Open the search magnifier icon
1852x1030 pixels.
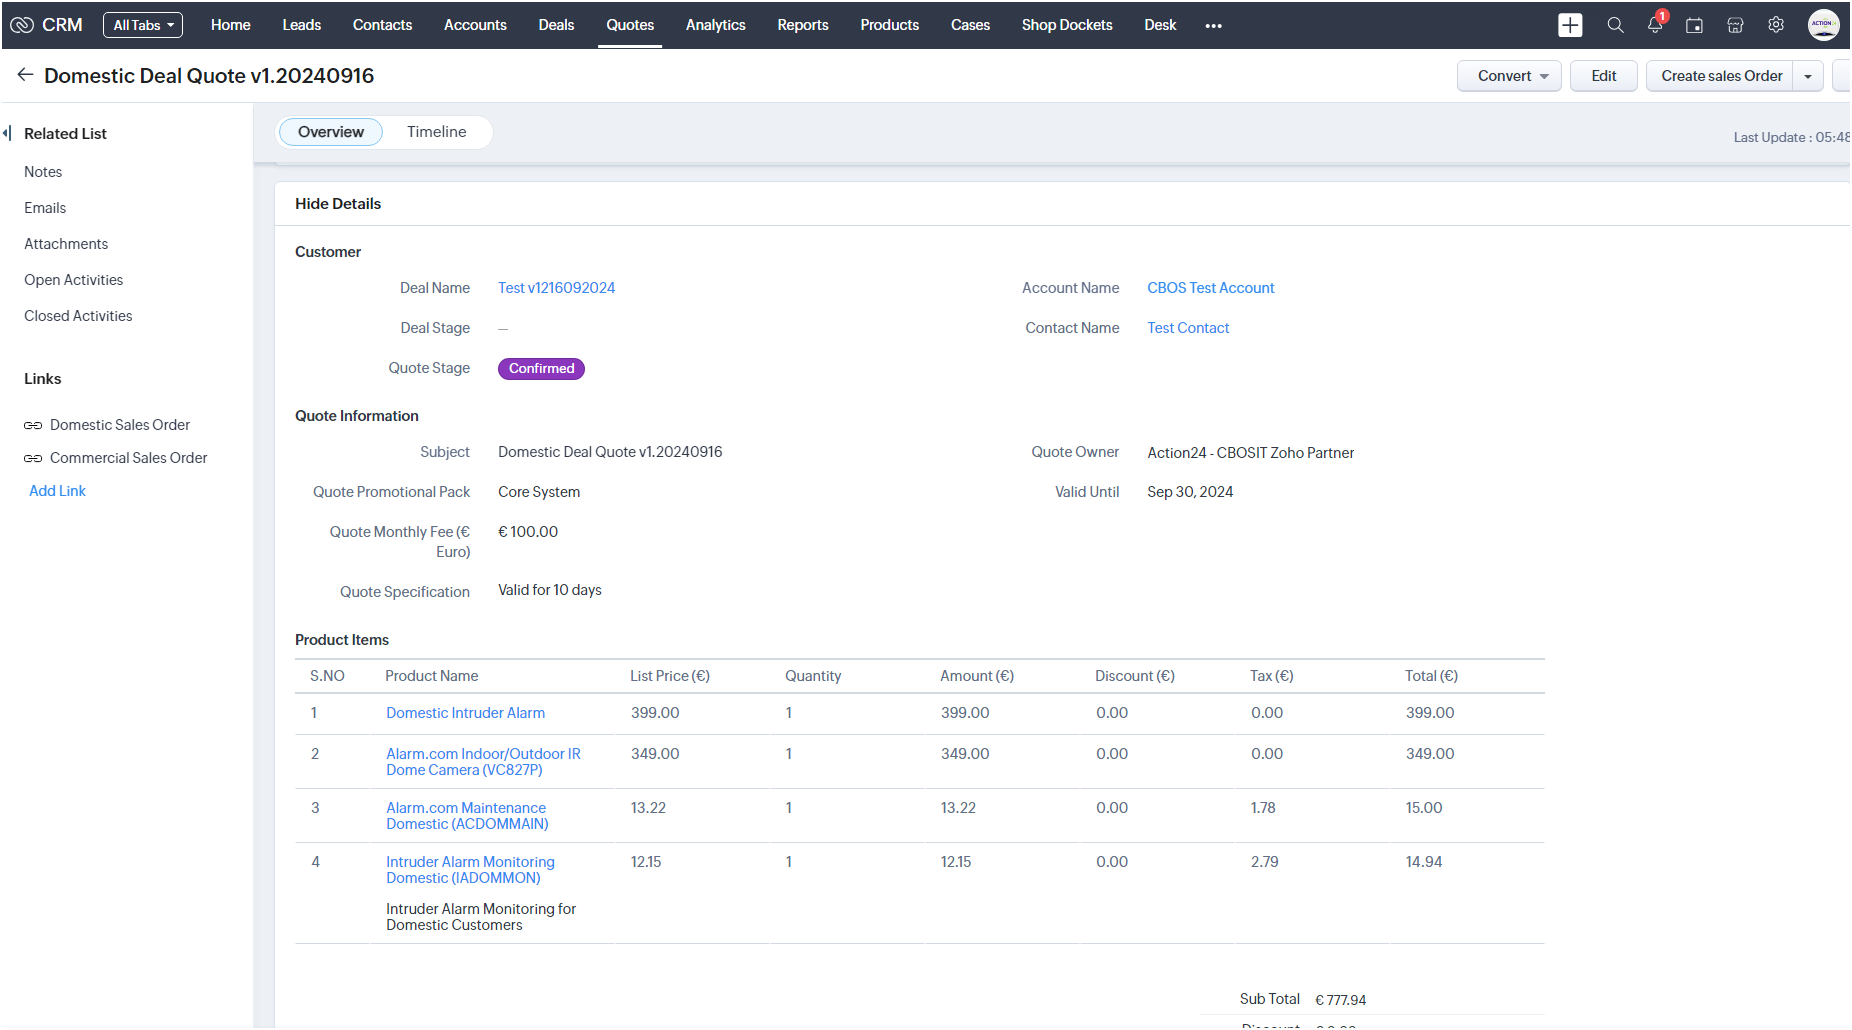tap(1615, 25)
